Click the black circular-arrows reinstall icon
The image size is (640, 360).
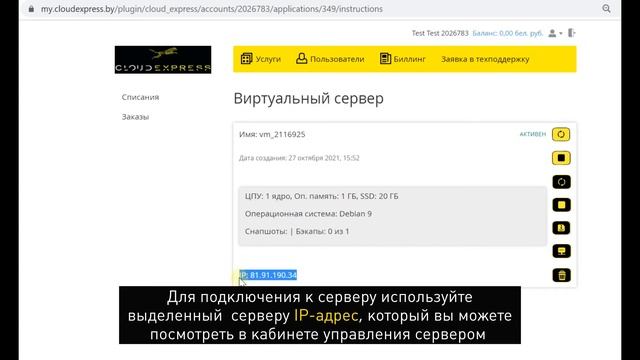(561, 182)
